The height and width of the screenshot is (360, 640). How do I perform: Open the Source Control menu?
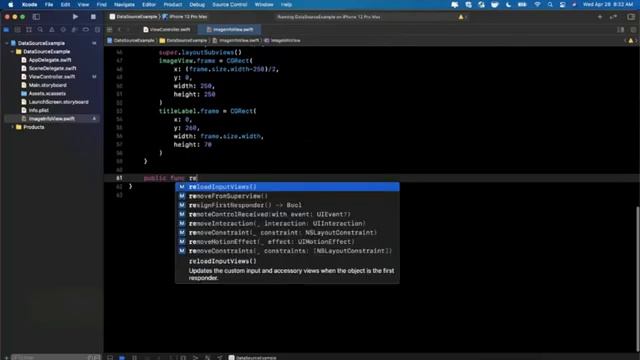230,4
